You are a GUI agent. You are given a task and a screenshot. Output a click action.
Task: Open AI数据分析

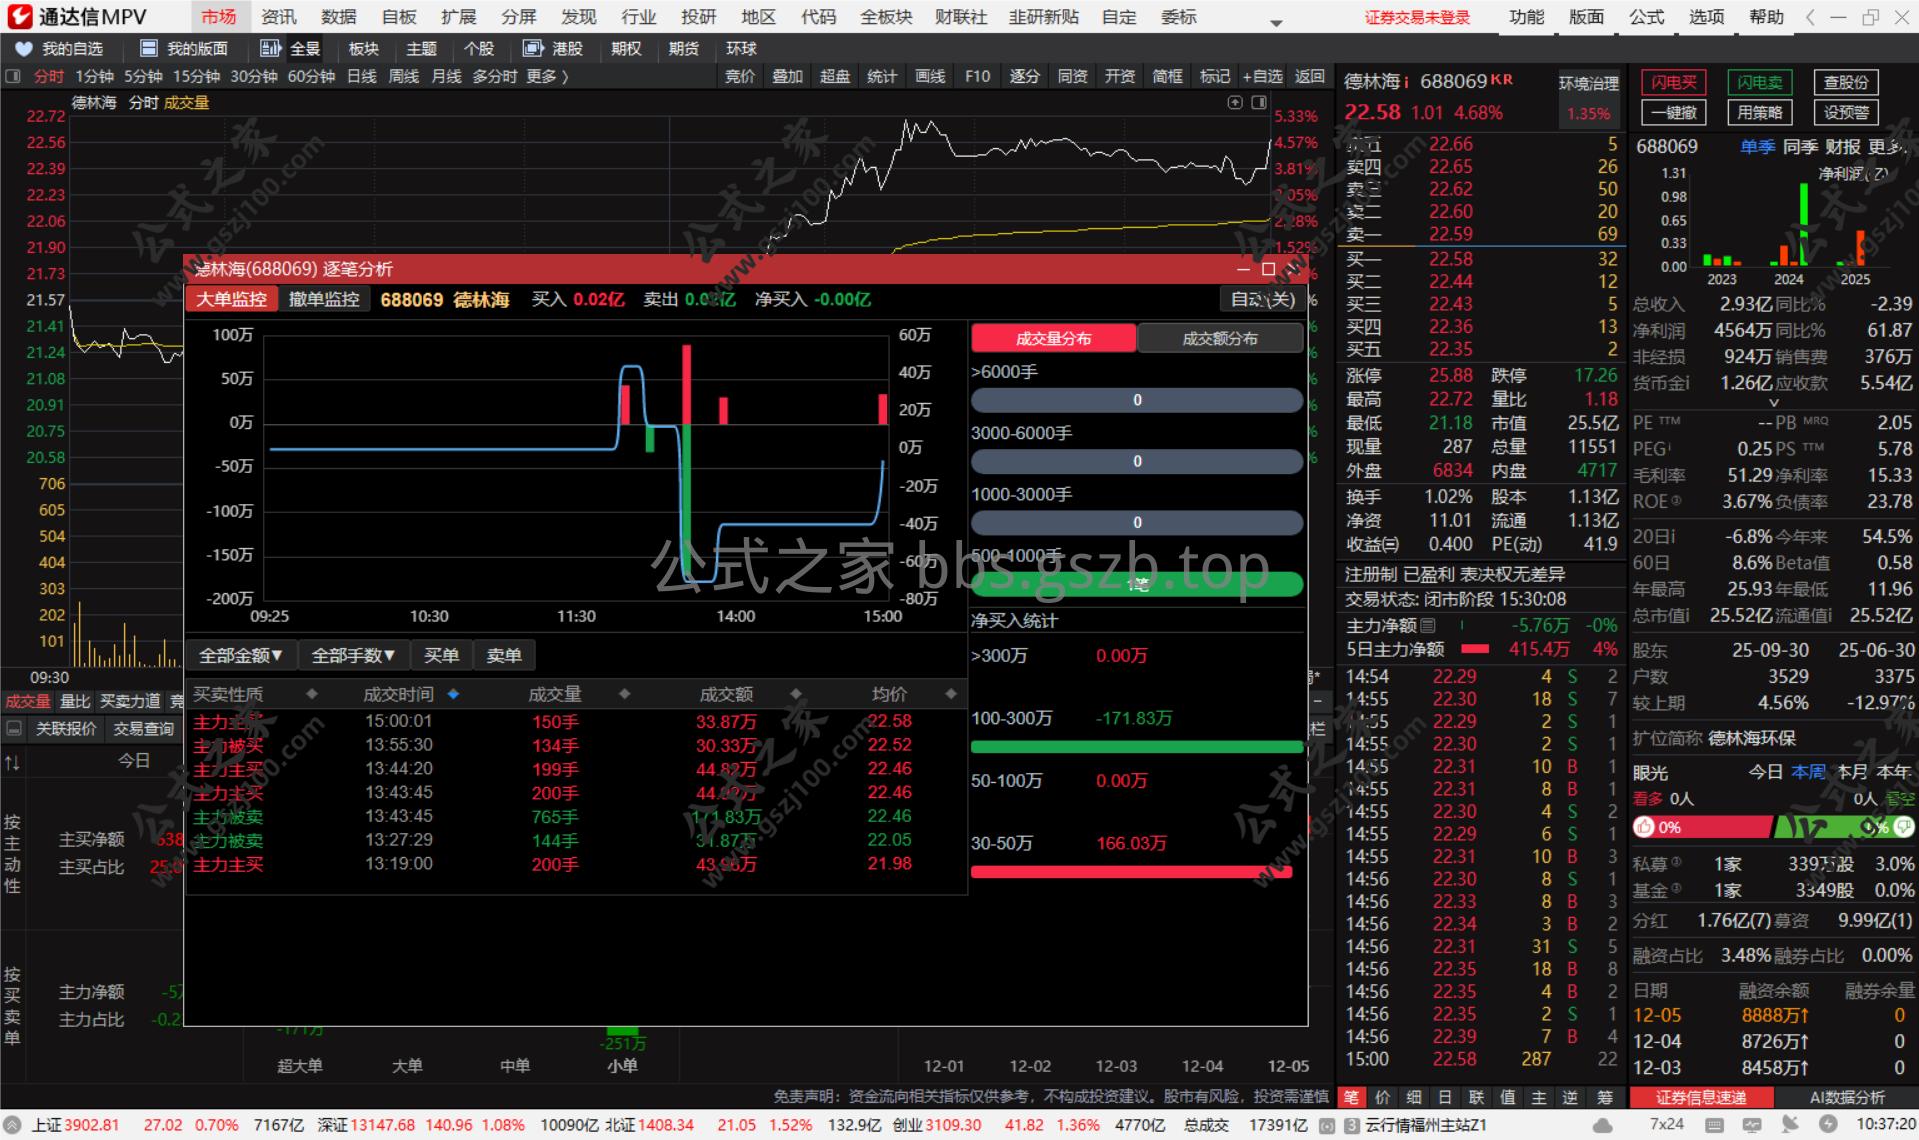(x=1847, y=1097)
